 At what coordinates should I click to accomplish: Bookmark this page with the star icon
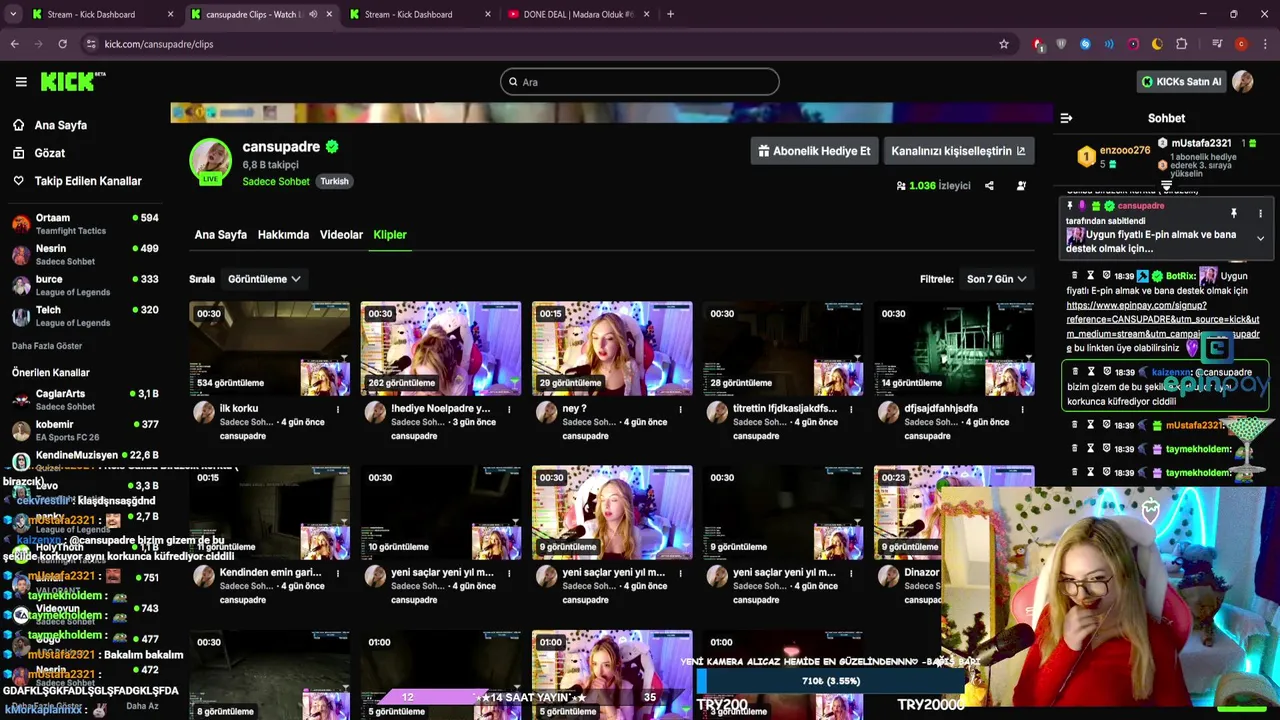(1004, 44)
